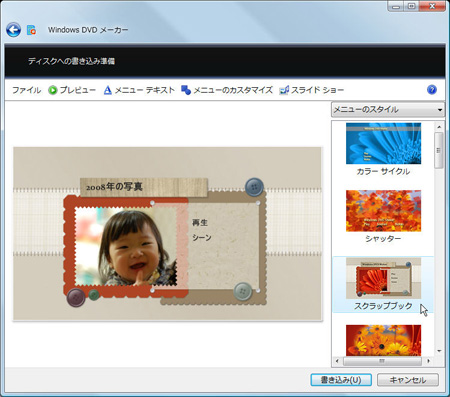Click the style list scroll up arrow
This screenshot has height=397, width=450.
pyautogui.click(x=439, y=127)
